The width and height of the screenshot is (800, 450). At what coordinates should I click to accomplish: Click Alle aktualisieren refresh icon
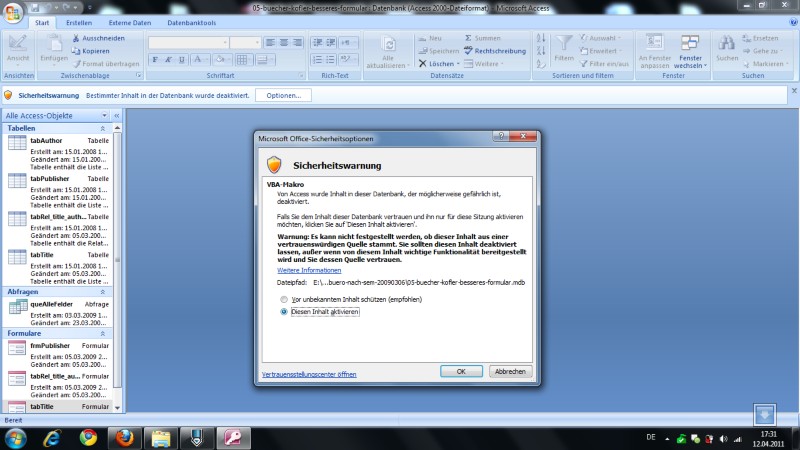[x=388, y=44]
